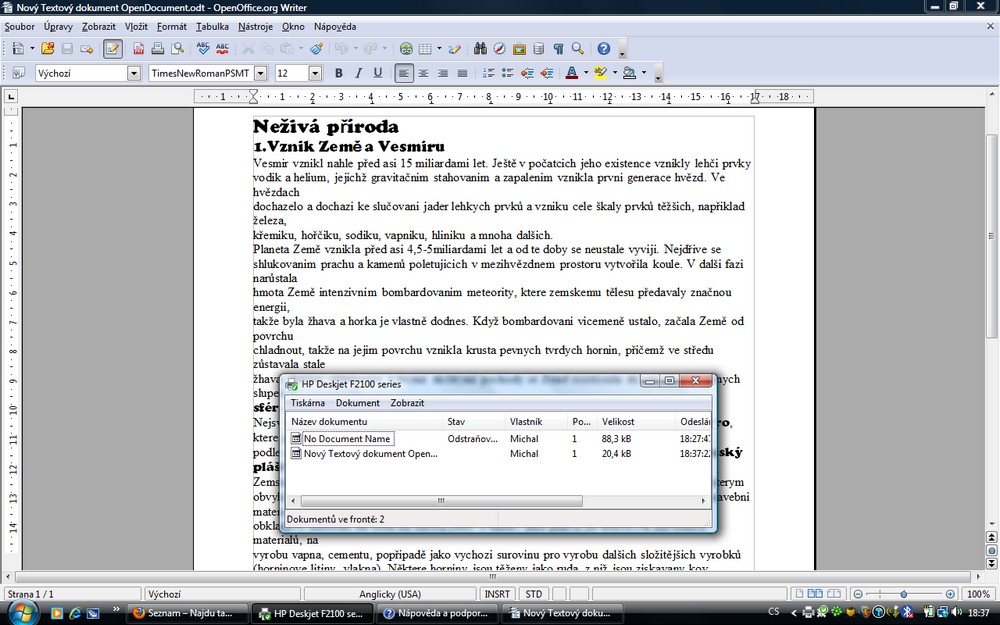The width and height of the screenshot is (1000, 625).
Task: Insert a table using the Table icon
Action: (x=425, y=48)
